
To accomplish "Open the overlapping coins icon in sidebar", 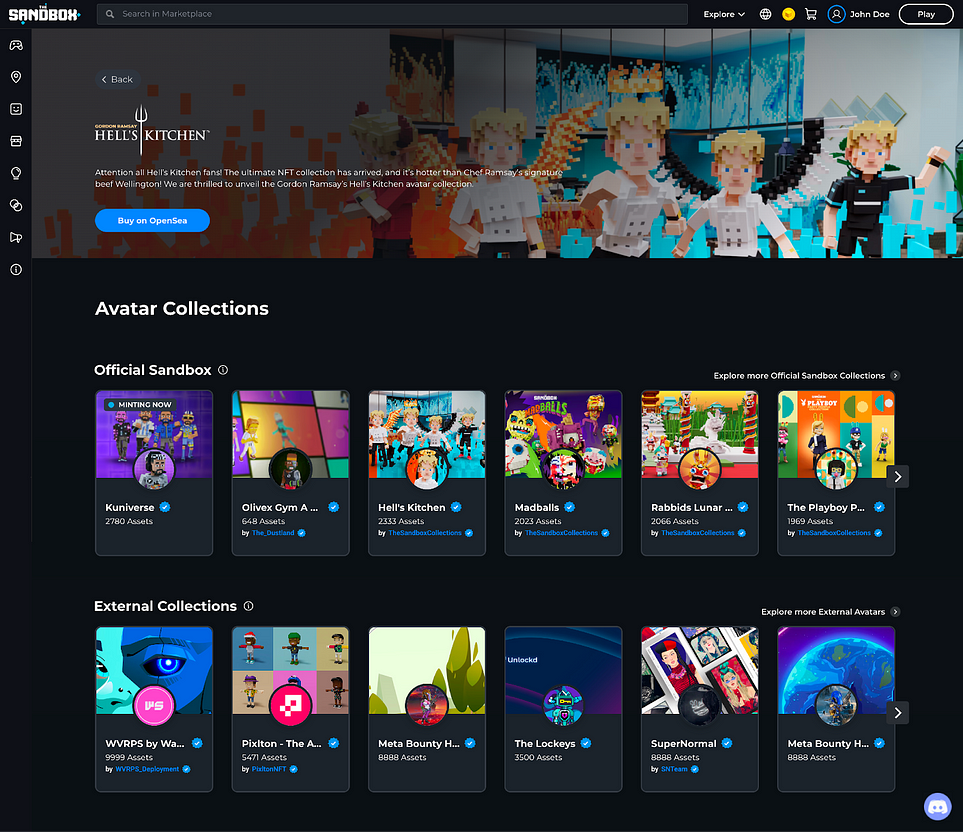I will pos(16,205).
